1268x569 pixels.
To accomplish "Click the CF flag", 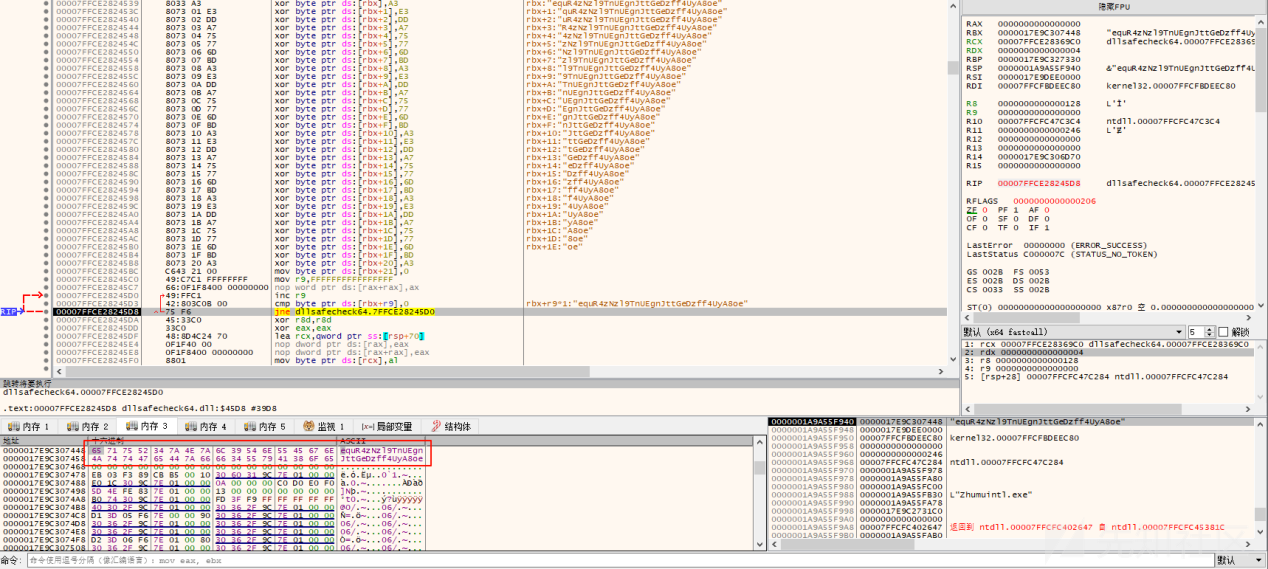I will pos(976,228).
